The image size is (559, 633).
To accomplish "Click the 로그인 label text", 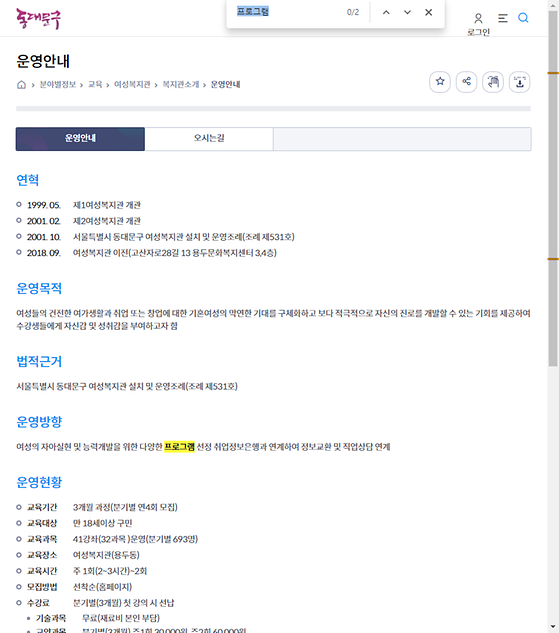I will pos(478,32).
